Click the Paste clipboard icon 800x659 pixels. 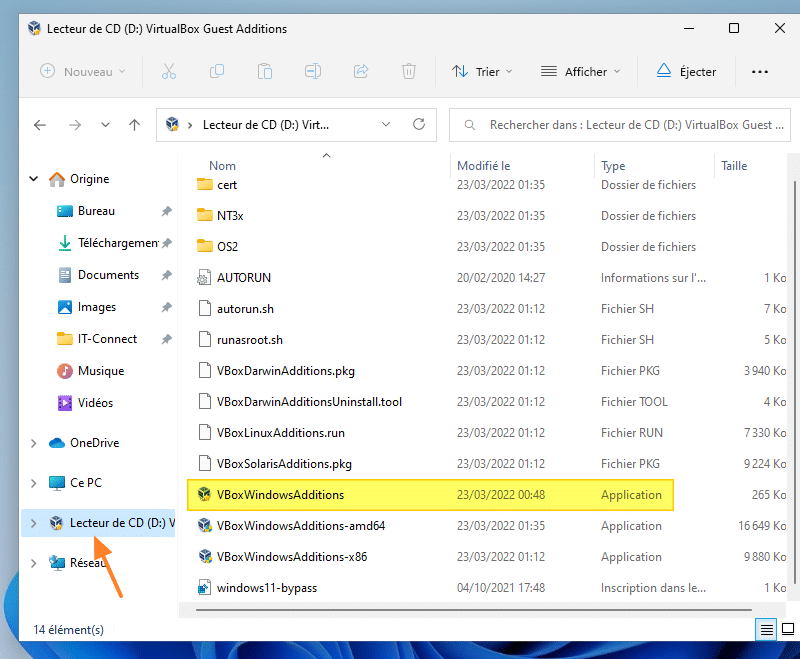click(x=265, y=71)
